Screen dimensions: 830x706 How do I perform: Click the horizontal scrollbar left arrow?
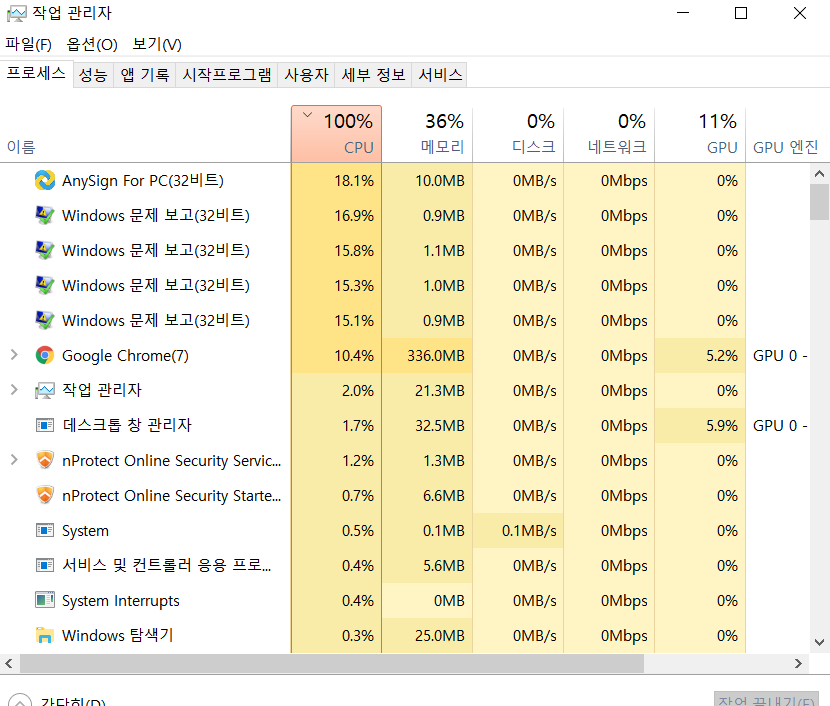click(x=9, y=663)
